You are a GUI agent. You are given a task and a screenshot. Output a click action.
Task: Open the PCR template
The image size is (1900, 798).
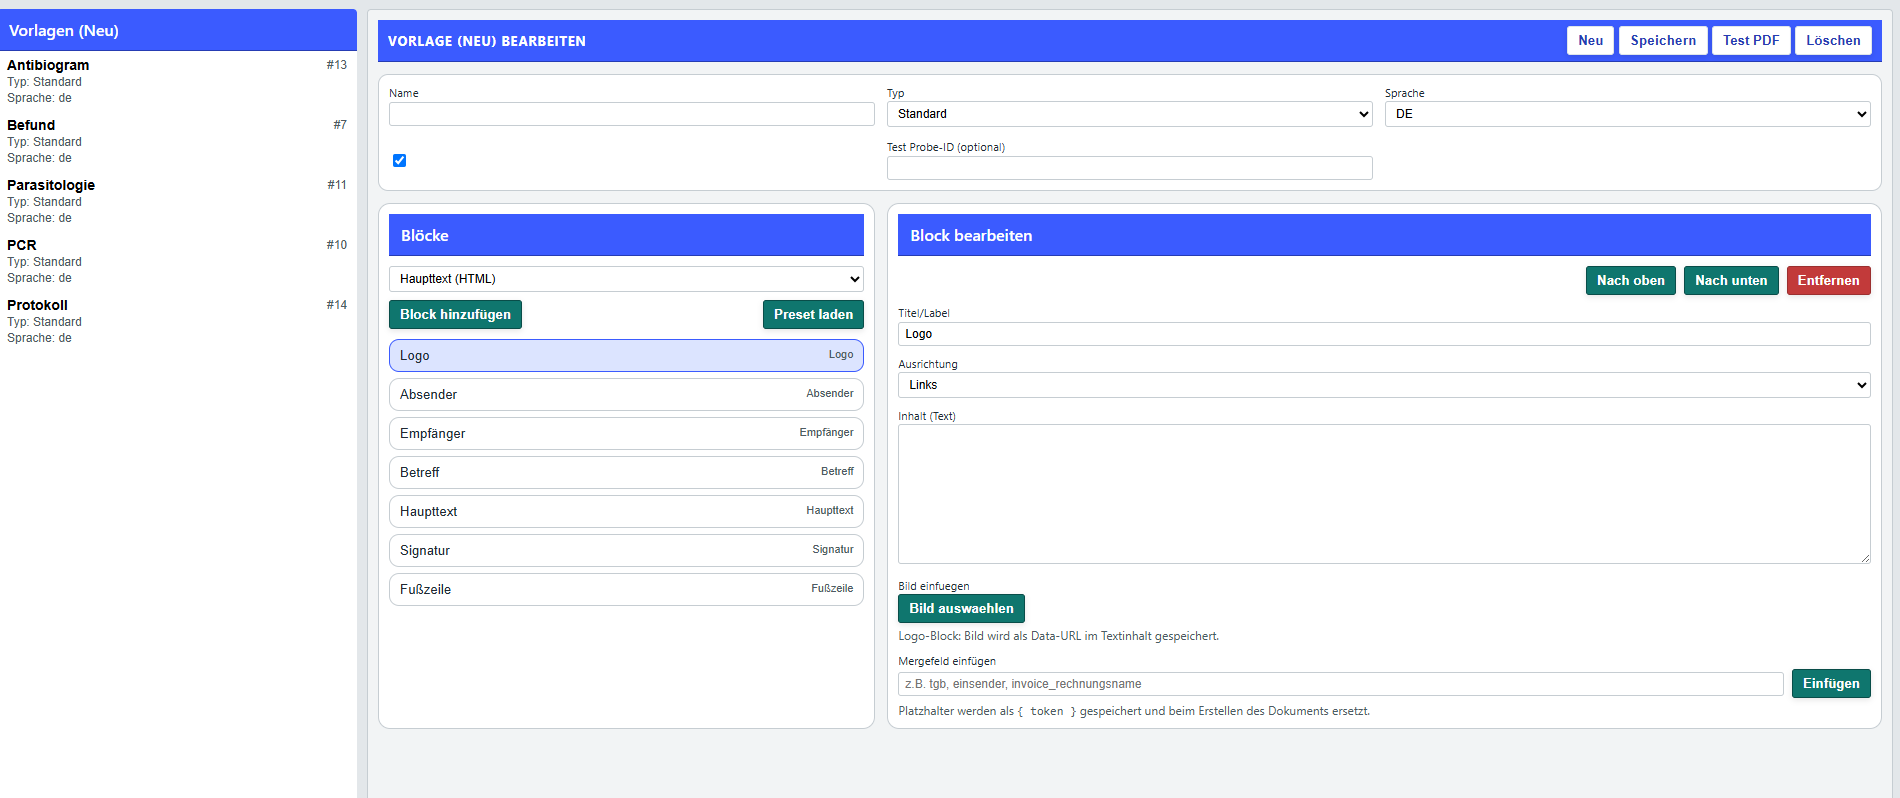point(177,261)
